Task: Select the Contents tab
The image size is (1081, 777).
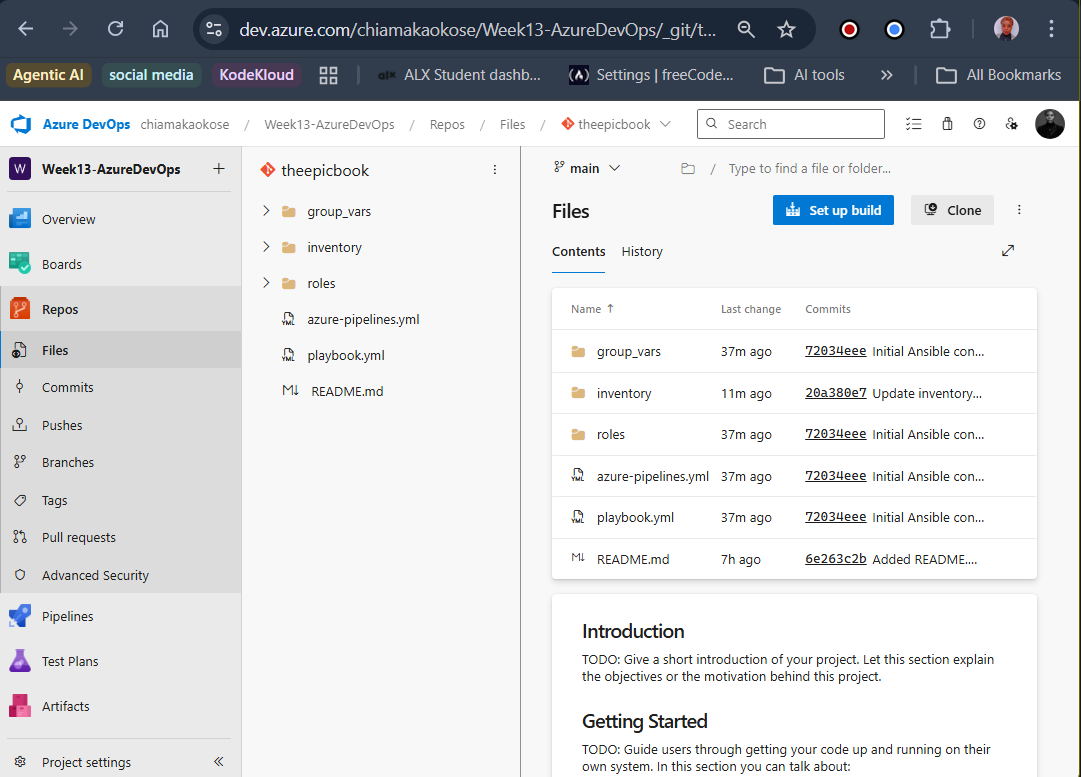Action: click(x=578, y=252)
